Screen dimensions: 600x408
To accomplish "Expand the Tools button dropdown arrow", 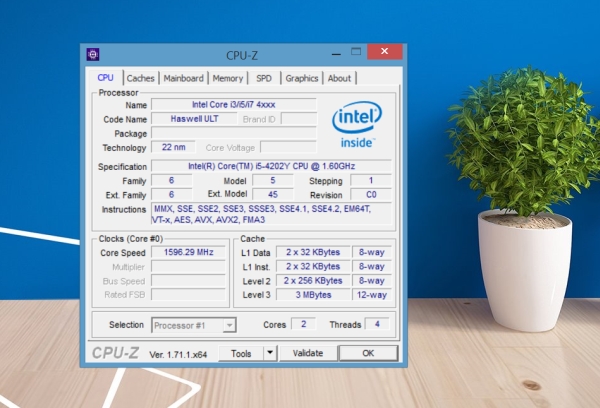I will pos(270,353).
